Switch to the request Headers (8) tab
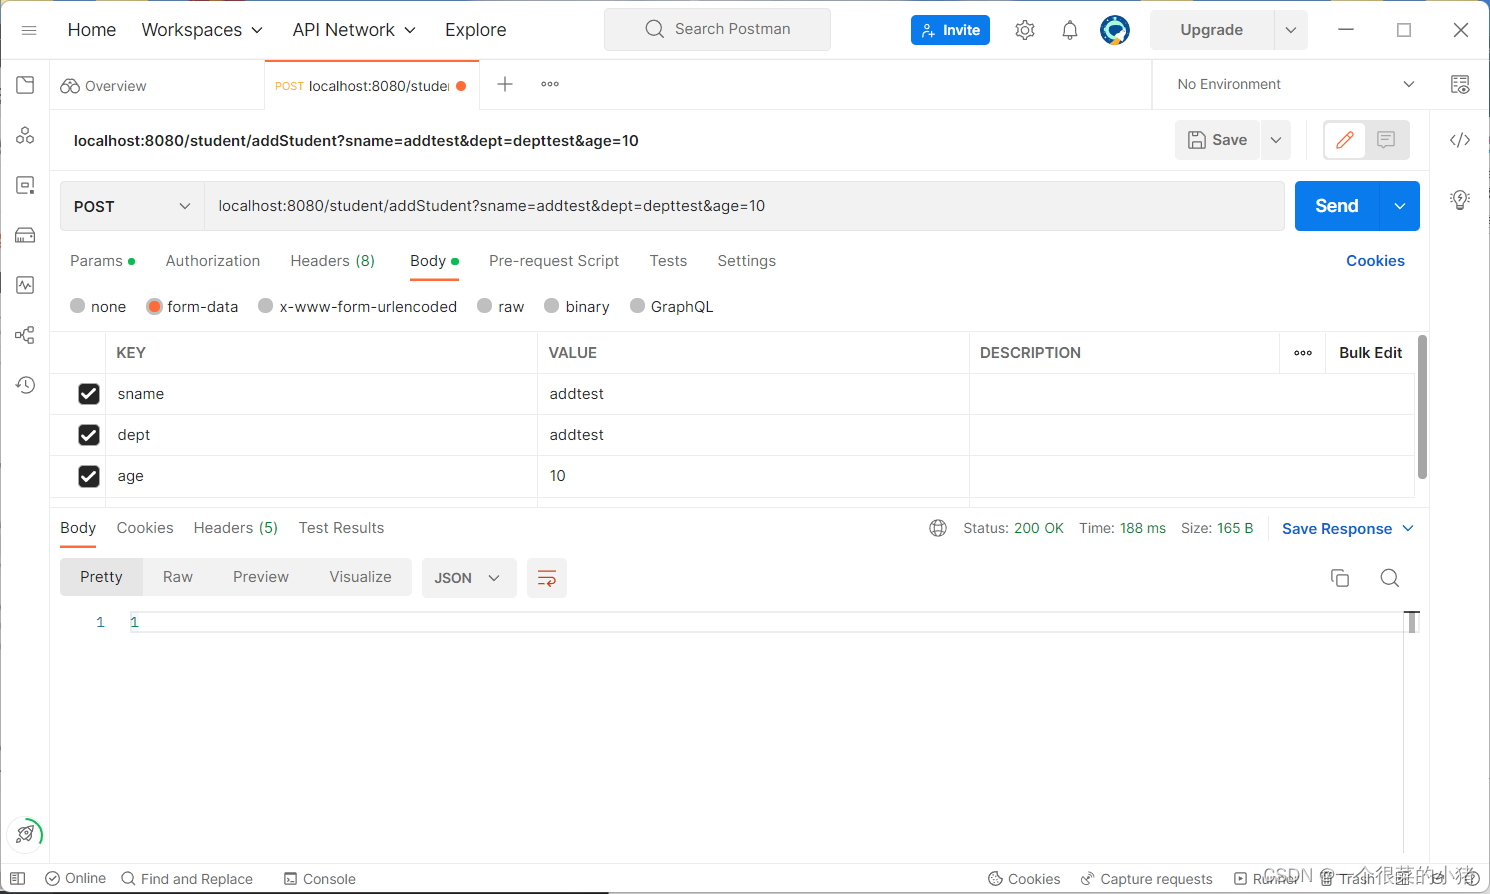 pyautogui.click(x=333, y=261)
